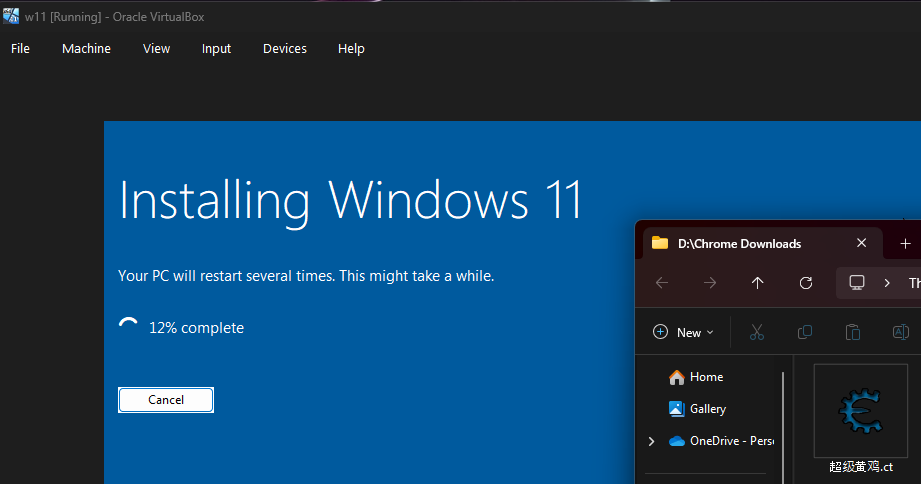Click the 12% complete progress text
921x484 pixels.
click(x=196, y=328)
